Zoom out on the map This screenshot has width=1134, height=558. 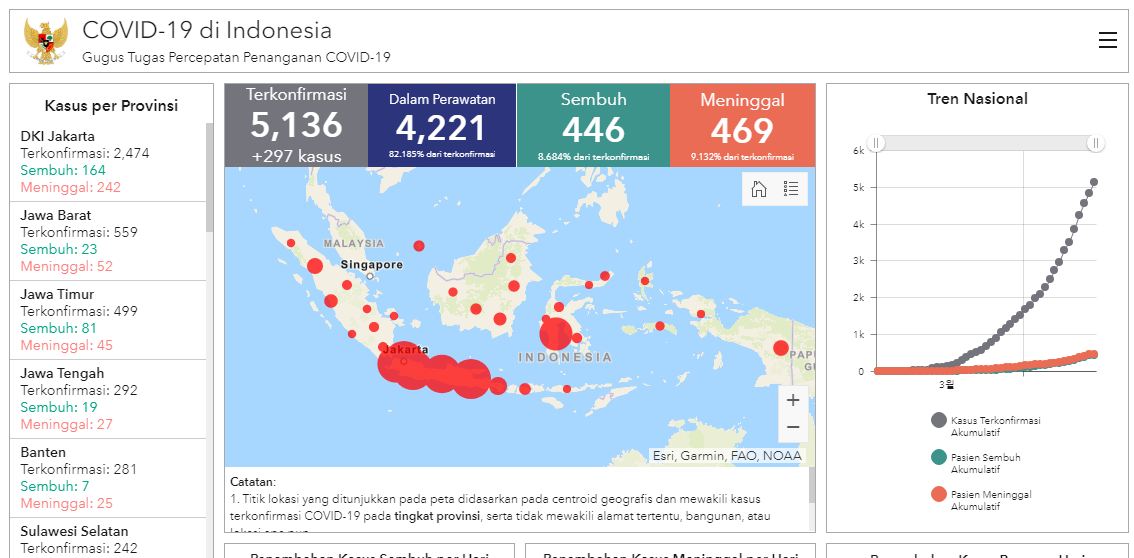tap(793, 427)
